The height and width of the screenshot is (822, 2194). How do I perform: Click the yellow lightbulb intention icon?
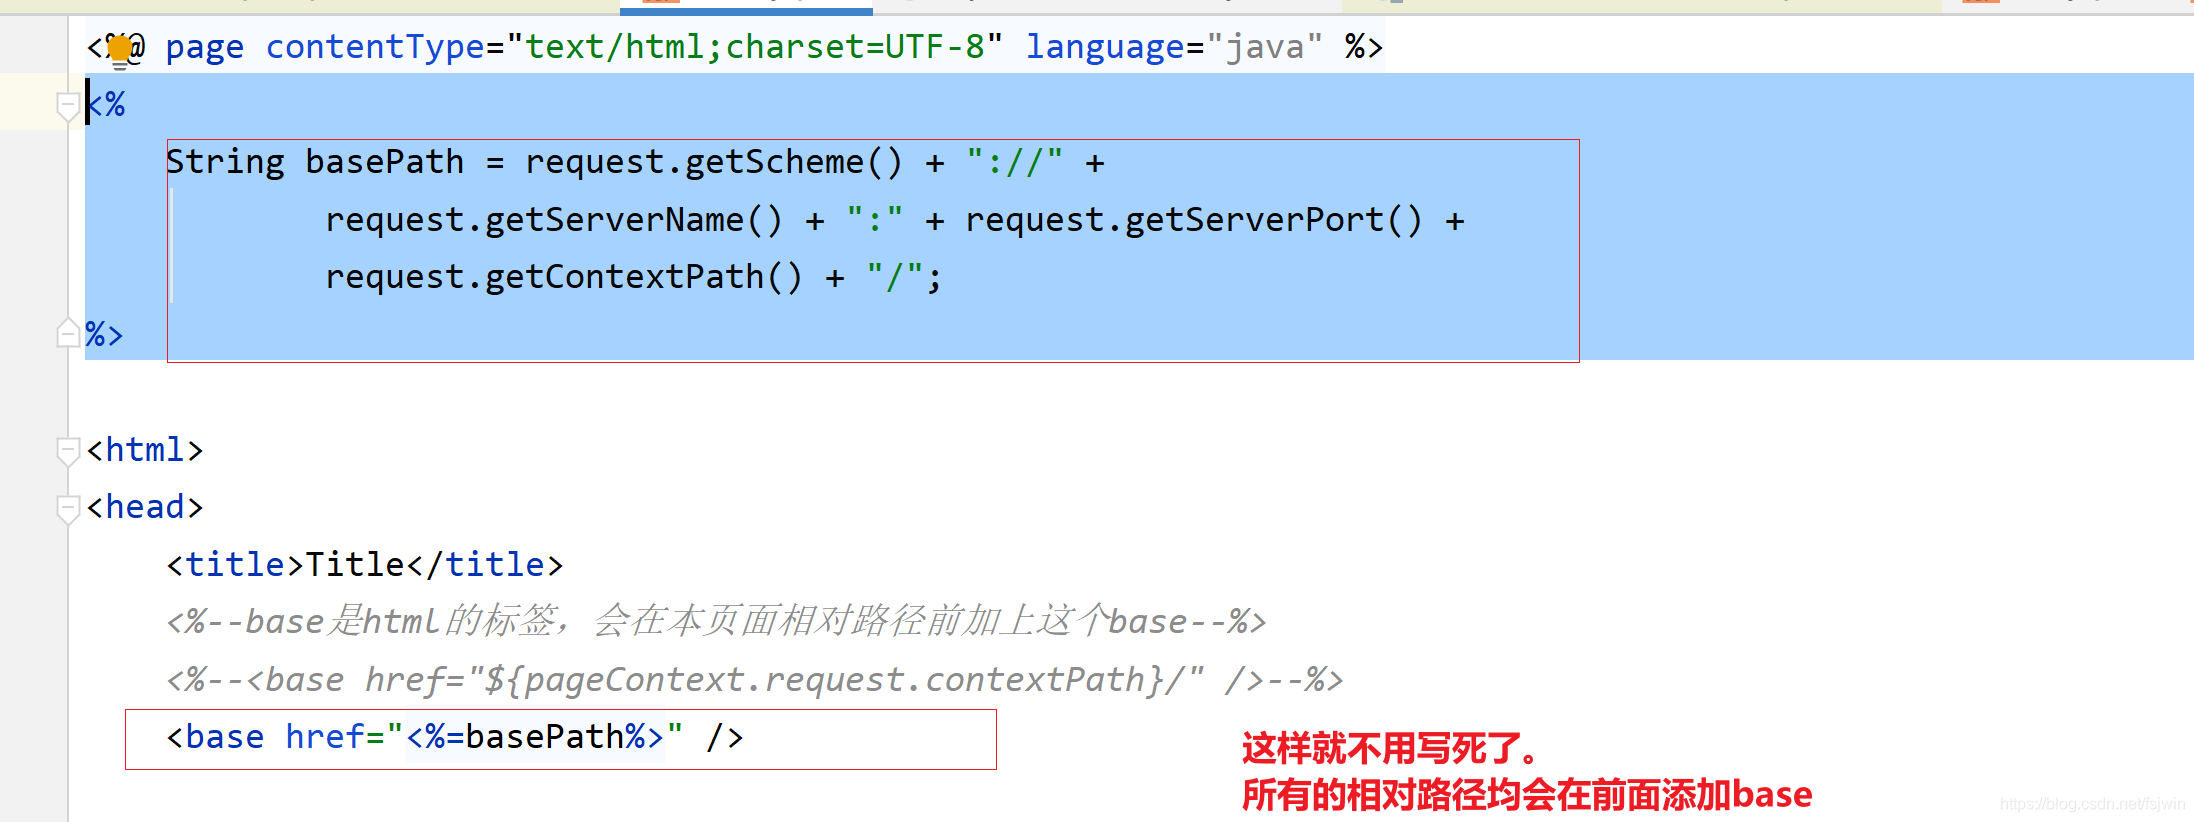point(120,50)
